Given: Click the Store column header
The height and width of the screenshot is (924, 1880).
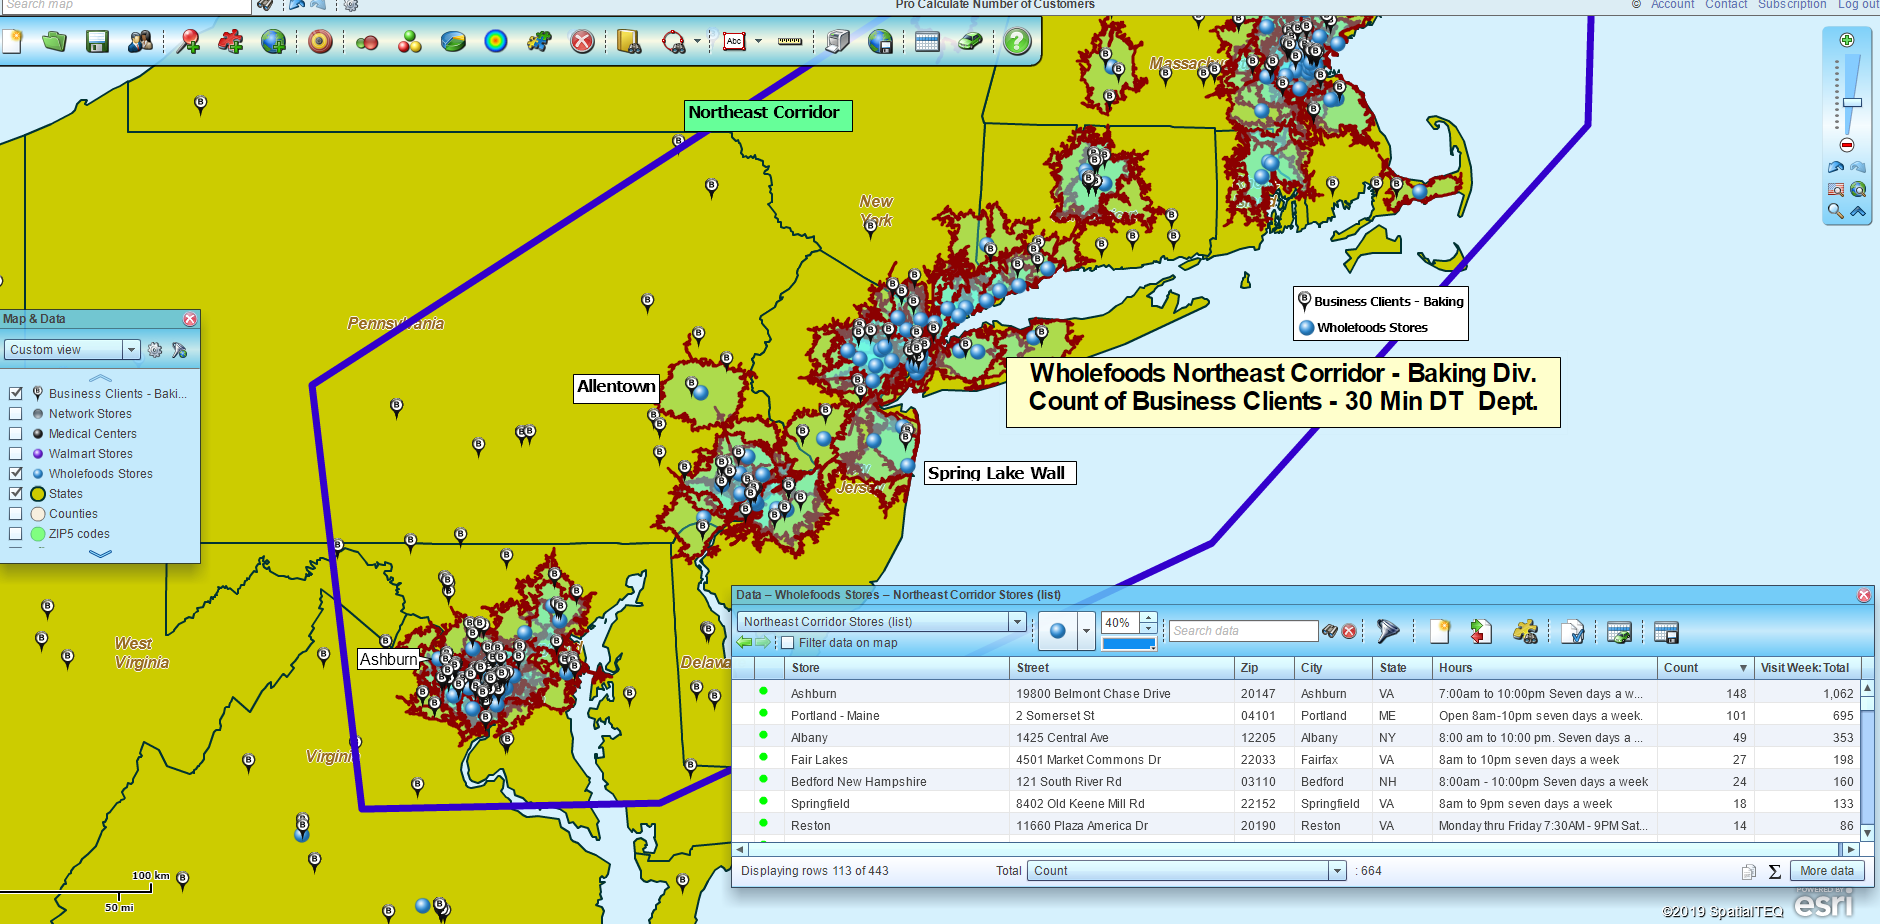Looking at the screenshot, I should 897,667.
